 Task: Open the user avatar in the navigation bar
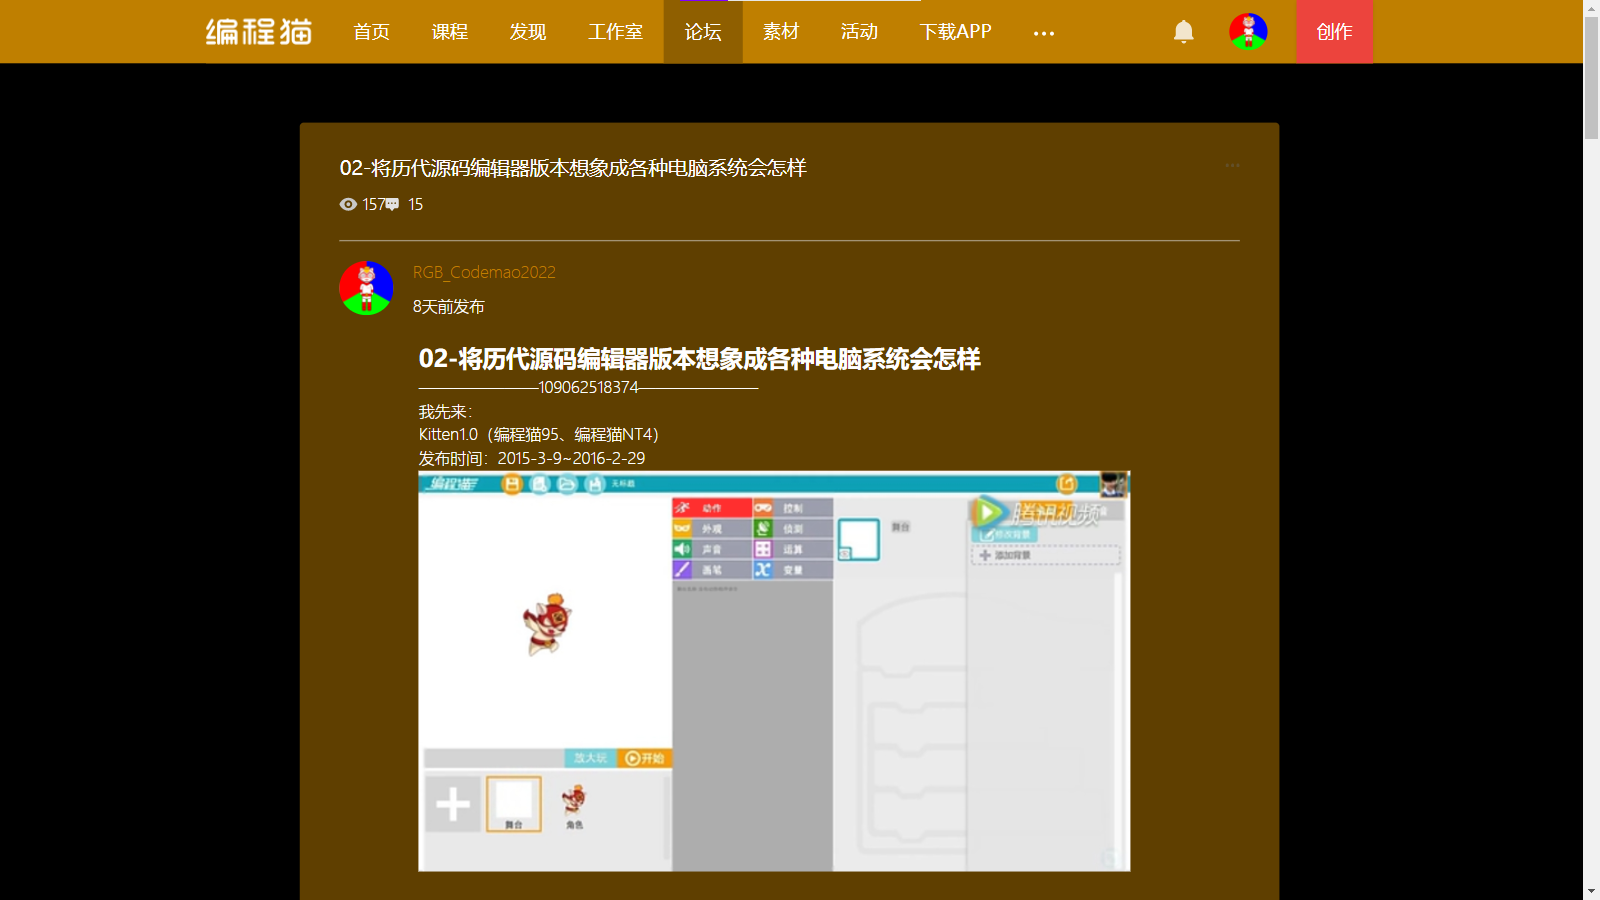coord(1248,32)
